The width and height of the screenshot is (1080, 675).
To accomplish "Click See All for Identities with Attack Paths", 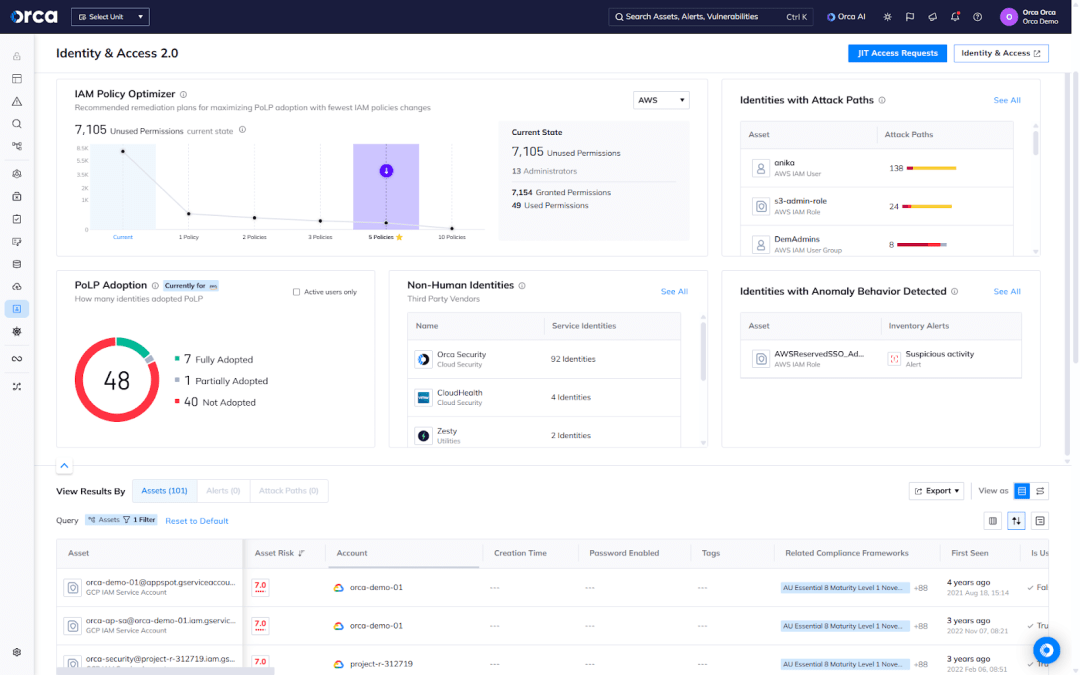I will [1007, 101].
